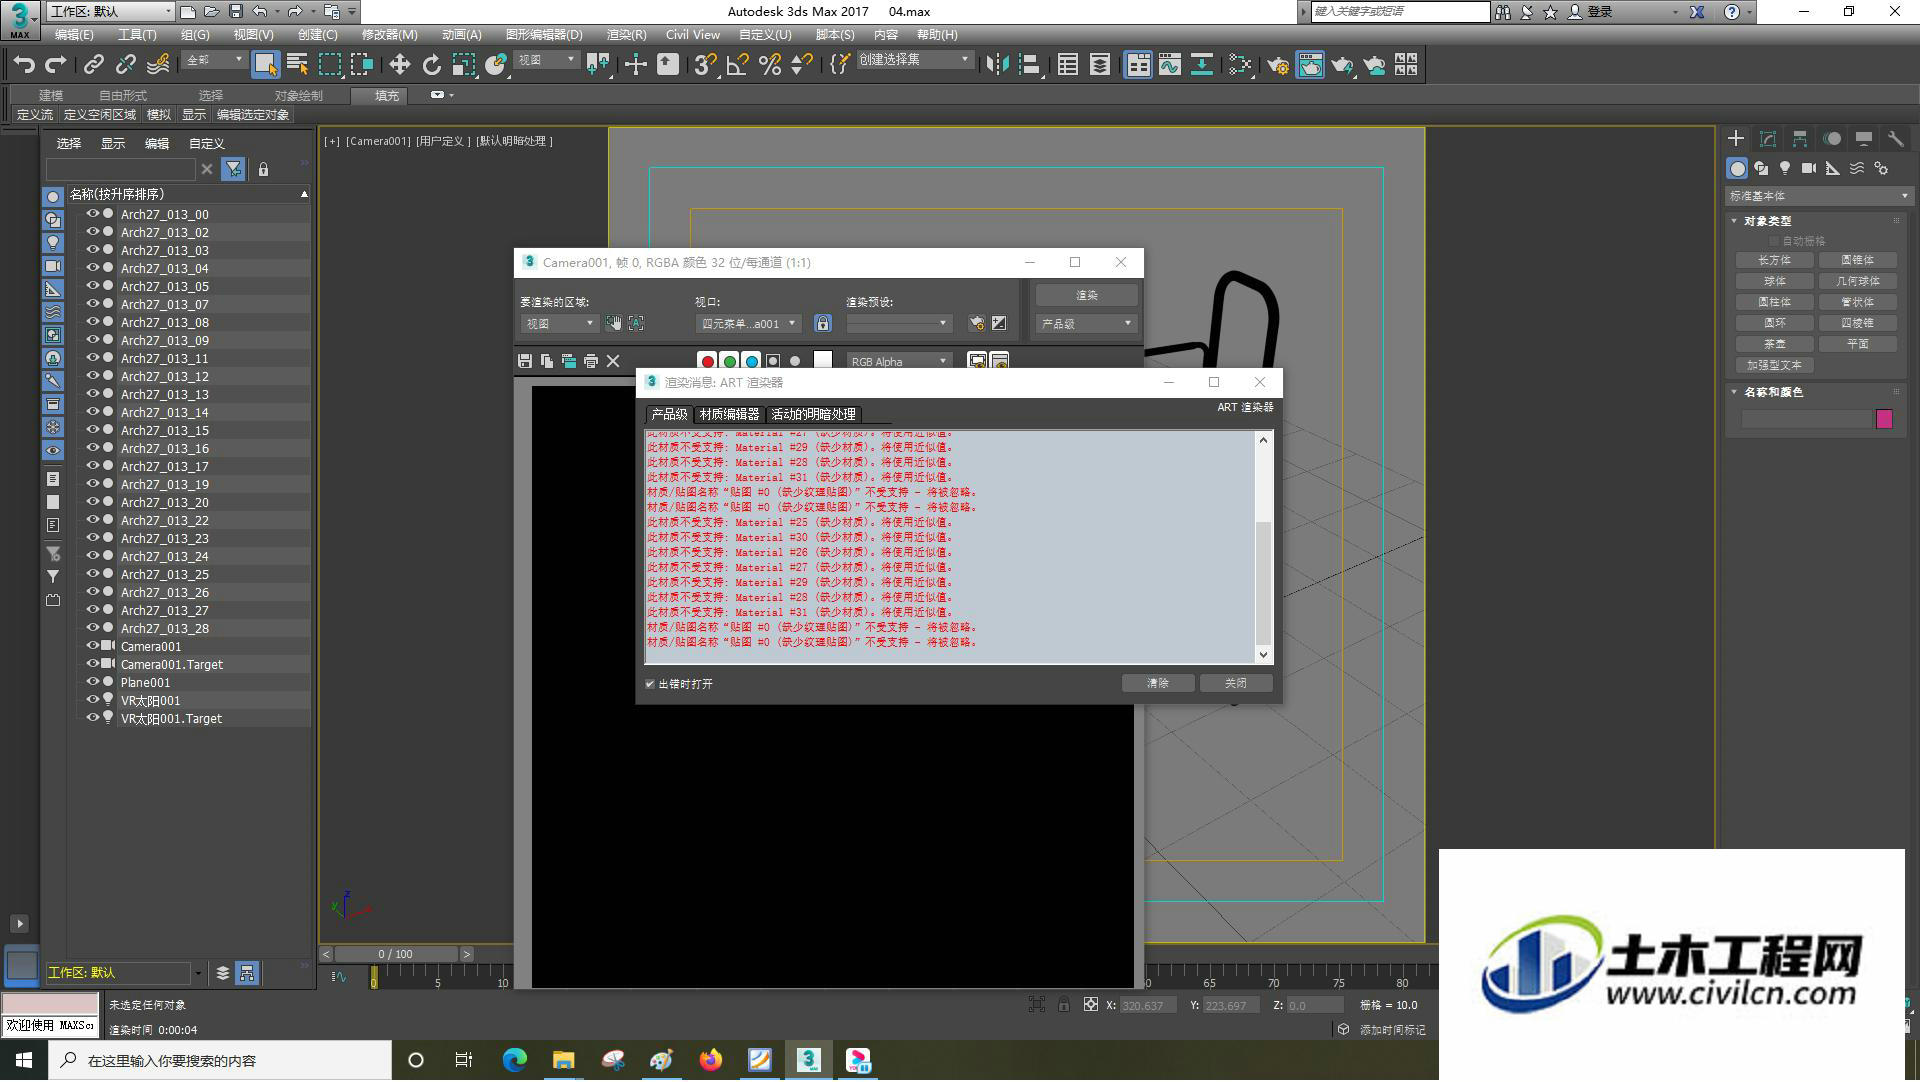Screen dimensions: 1920x1082
Task: Click 清除 to clear messages
Action: coord(1157,683)
